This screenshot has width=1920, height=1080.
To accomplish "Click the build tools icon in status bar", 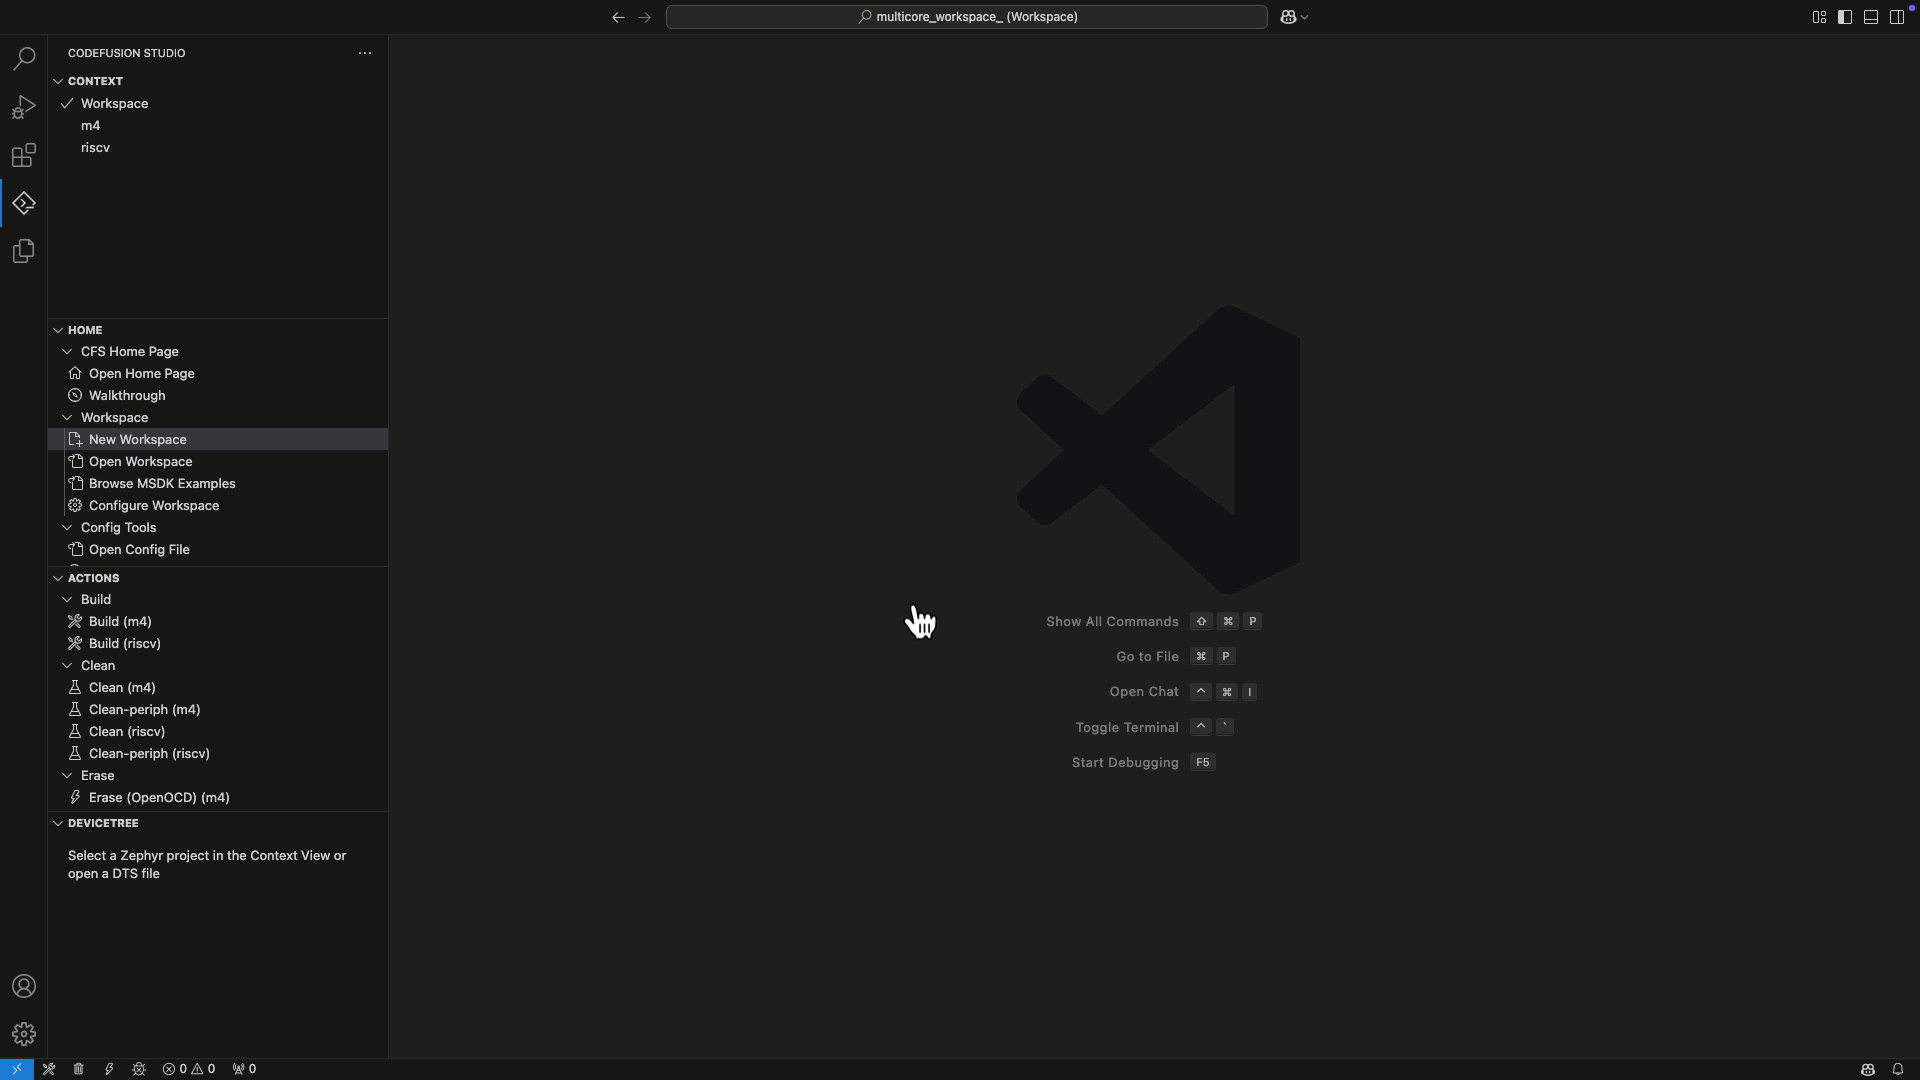I will [x=48, y=1069].
